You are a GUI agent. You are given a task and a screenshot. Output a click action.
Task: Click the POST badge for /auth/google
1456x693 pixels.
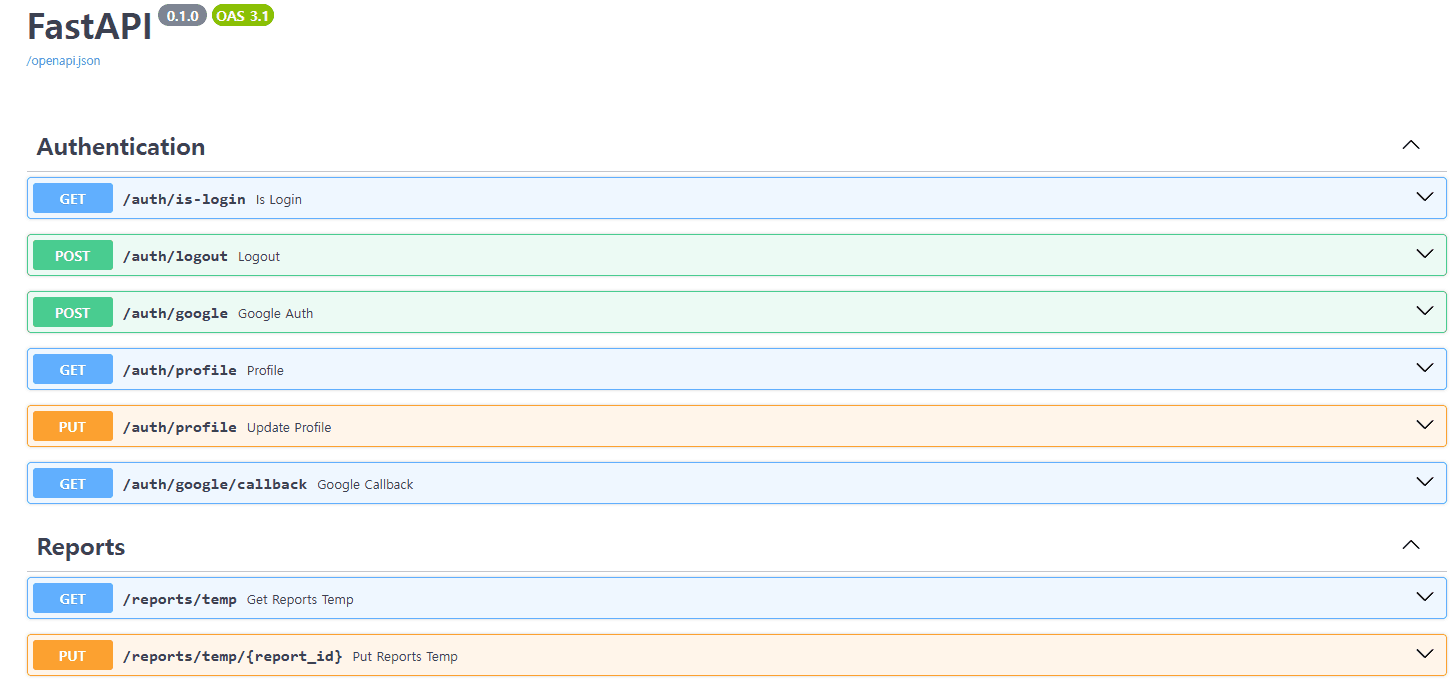[73, 313]
